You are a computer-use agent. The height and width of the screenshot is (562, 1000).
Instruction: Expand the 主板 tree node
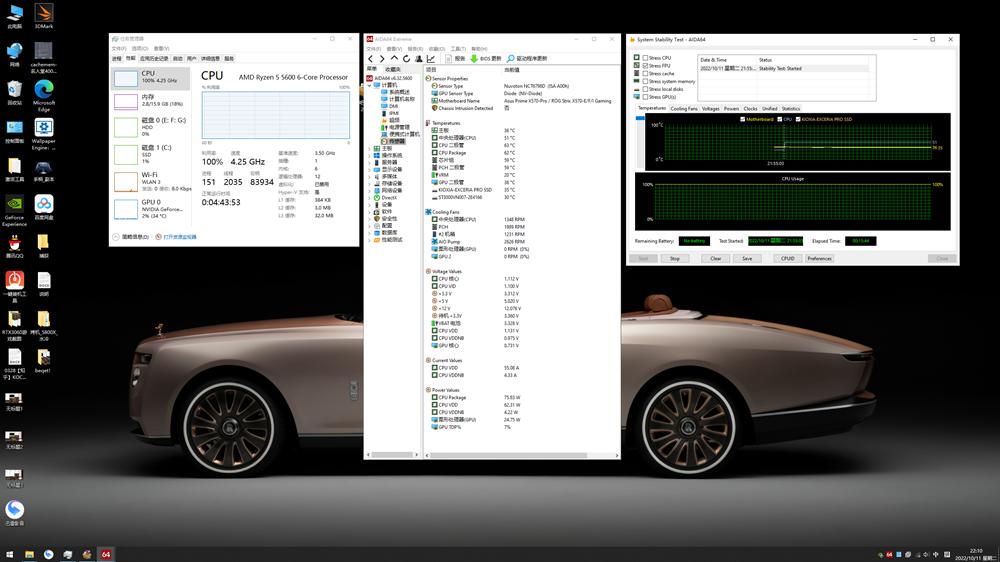[370, 148]
